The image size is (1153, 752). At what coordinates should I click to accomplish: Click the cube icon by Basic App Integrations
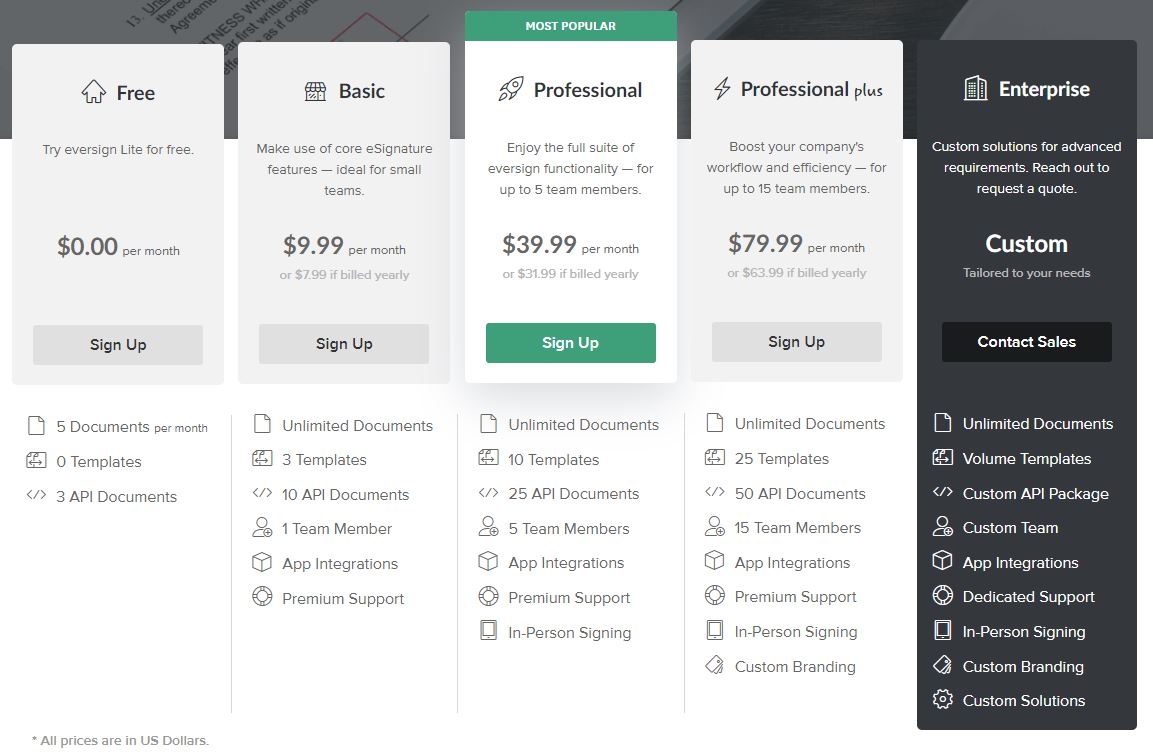(262, 562)
